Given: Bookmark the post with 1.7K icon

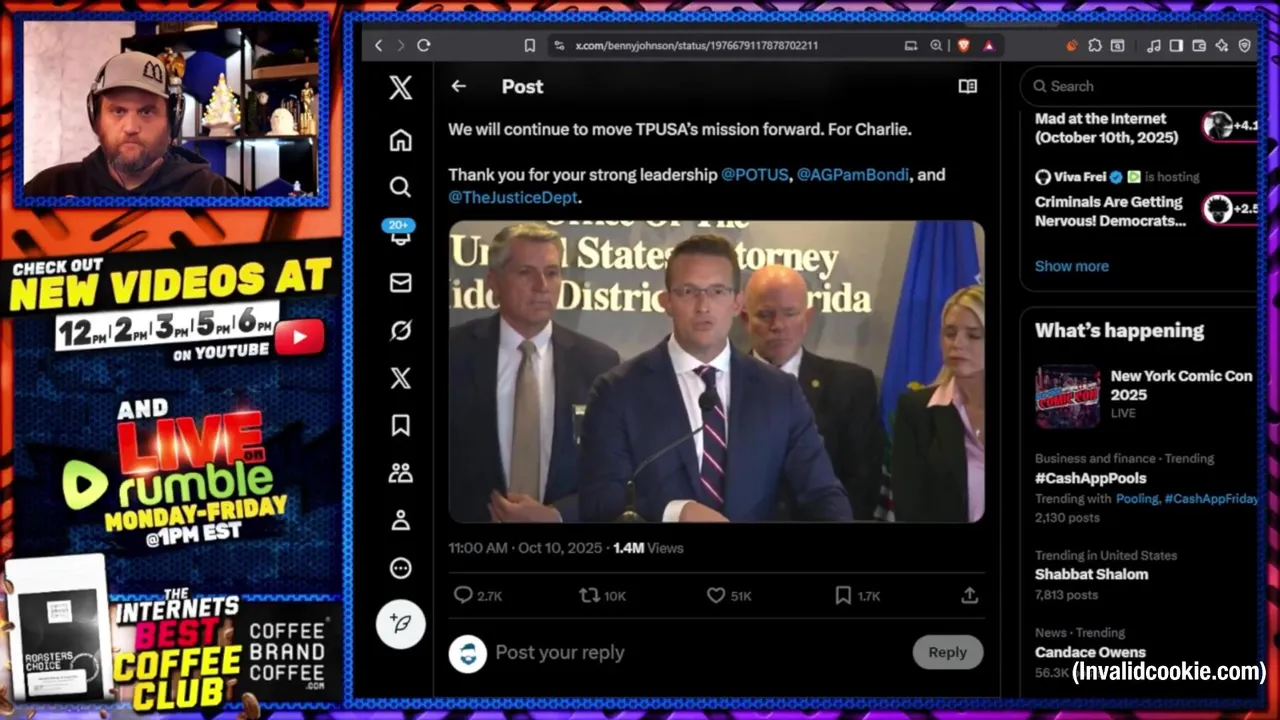Looking at the screenshot, I should 857,595.
